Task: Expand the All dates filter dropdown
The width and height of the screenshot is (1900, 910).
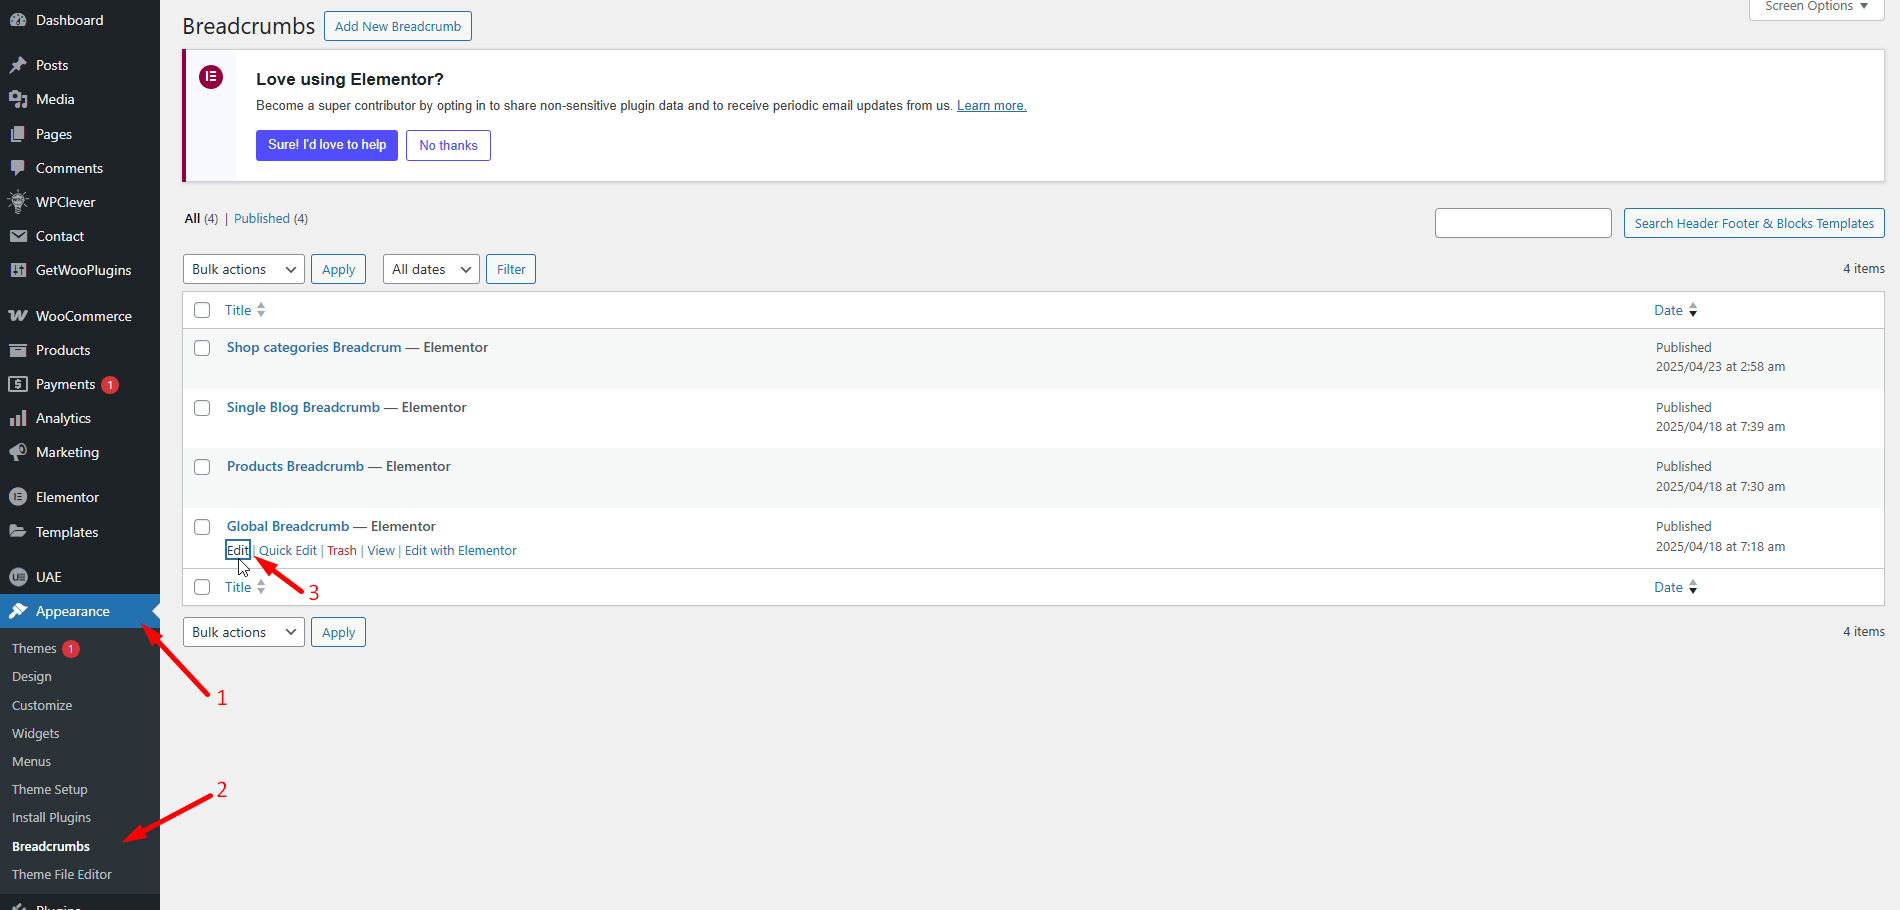Action: pyautogui.click(x=431, y=269)
